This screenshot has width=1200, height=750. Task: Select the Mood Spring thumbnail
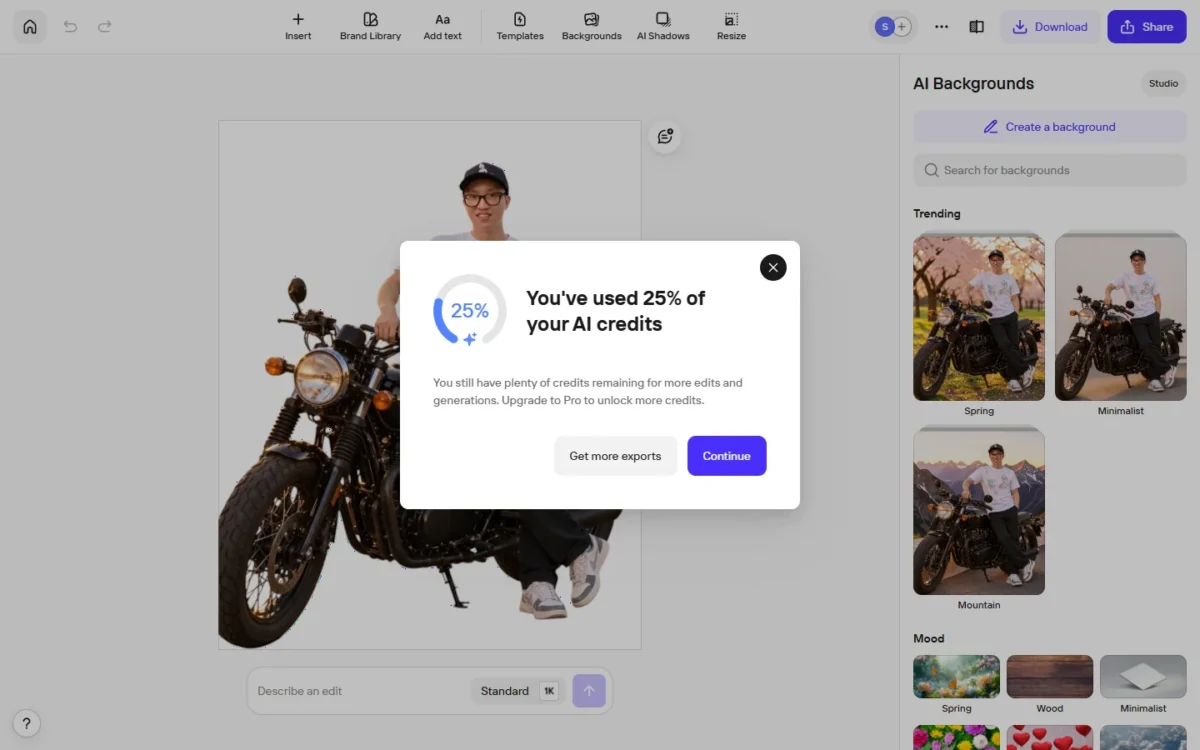click(x=956, y=677)
